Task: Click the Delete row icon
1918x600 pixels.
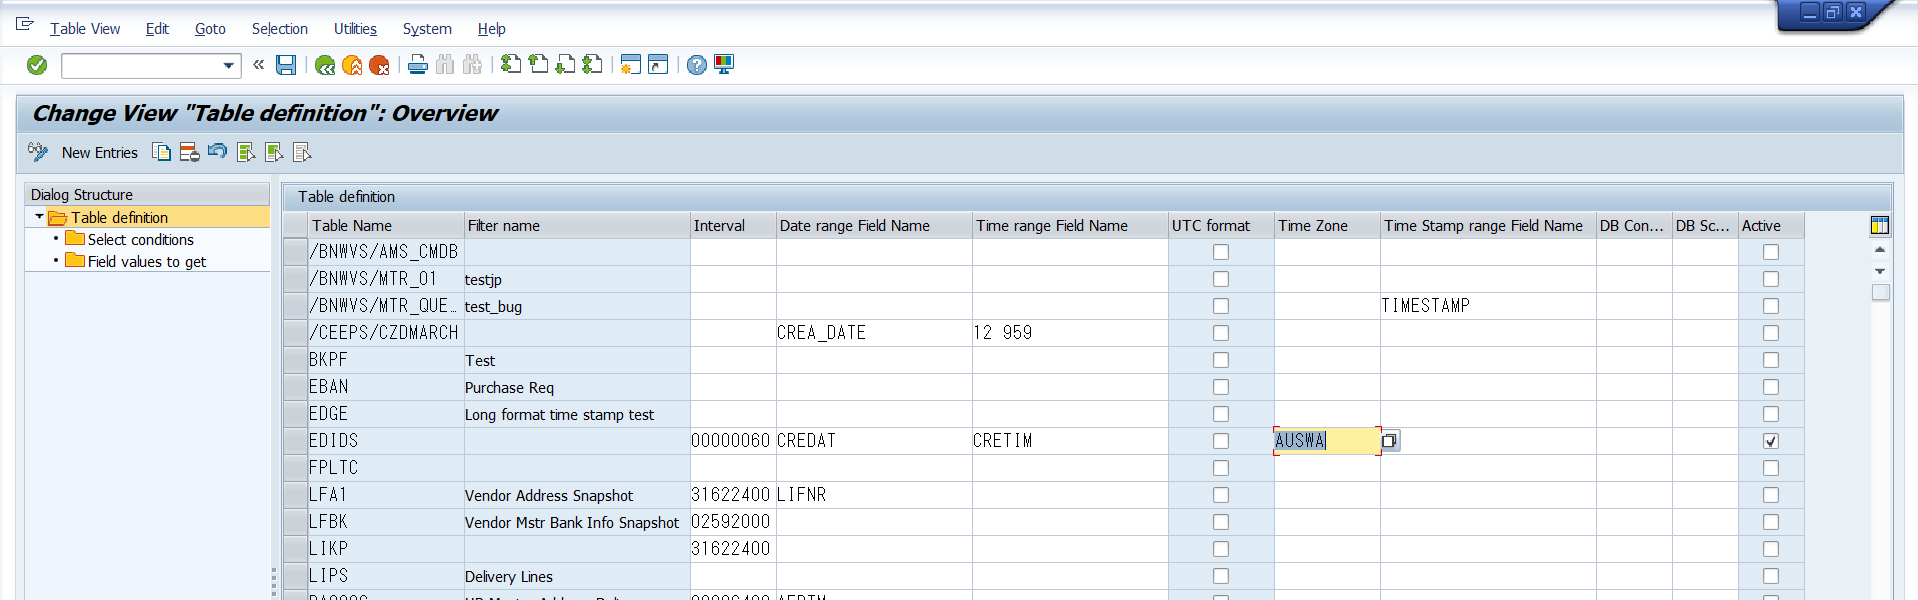Action: click(189, 152)
